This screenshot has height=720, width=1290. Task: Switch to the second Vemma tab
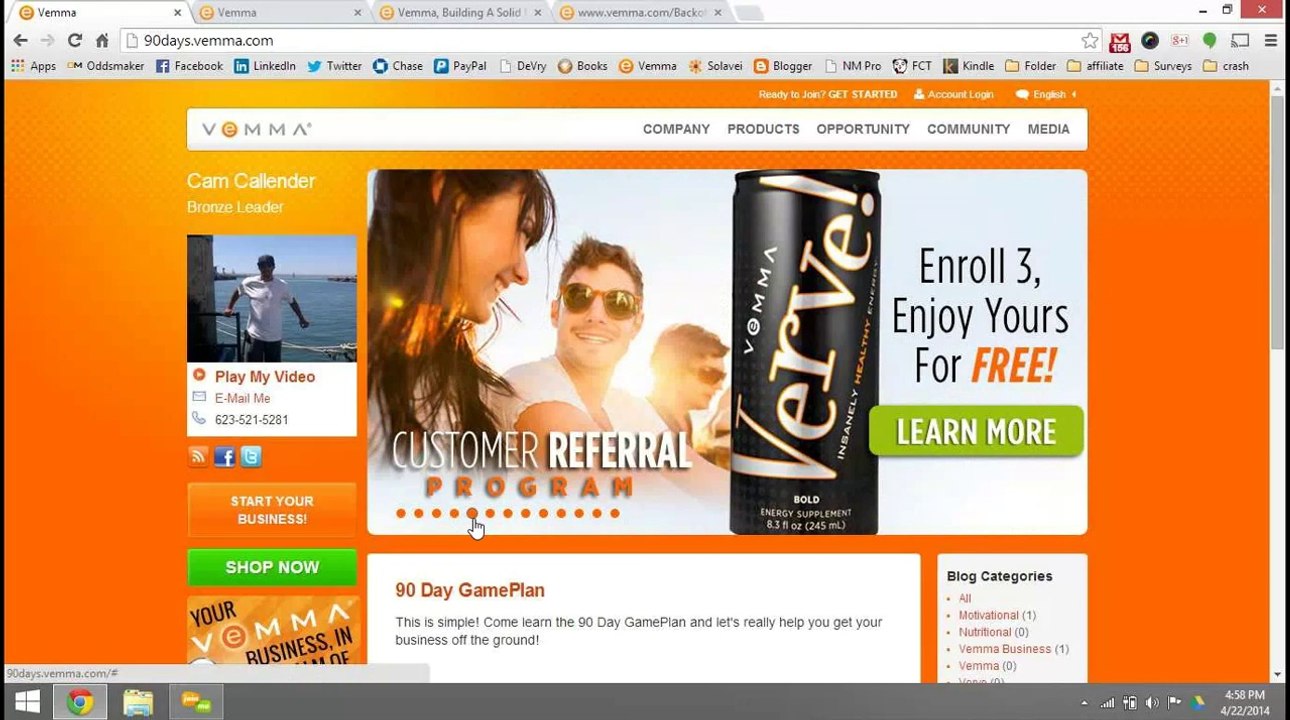pyautogui.click(x=279, y=13)
